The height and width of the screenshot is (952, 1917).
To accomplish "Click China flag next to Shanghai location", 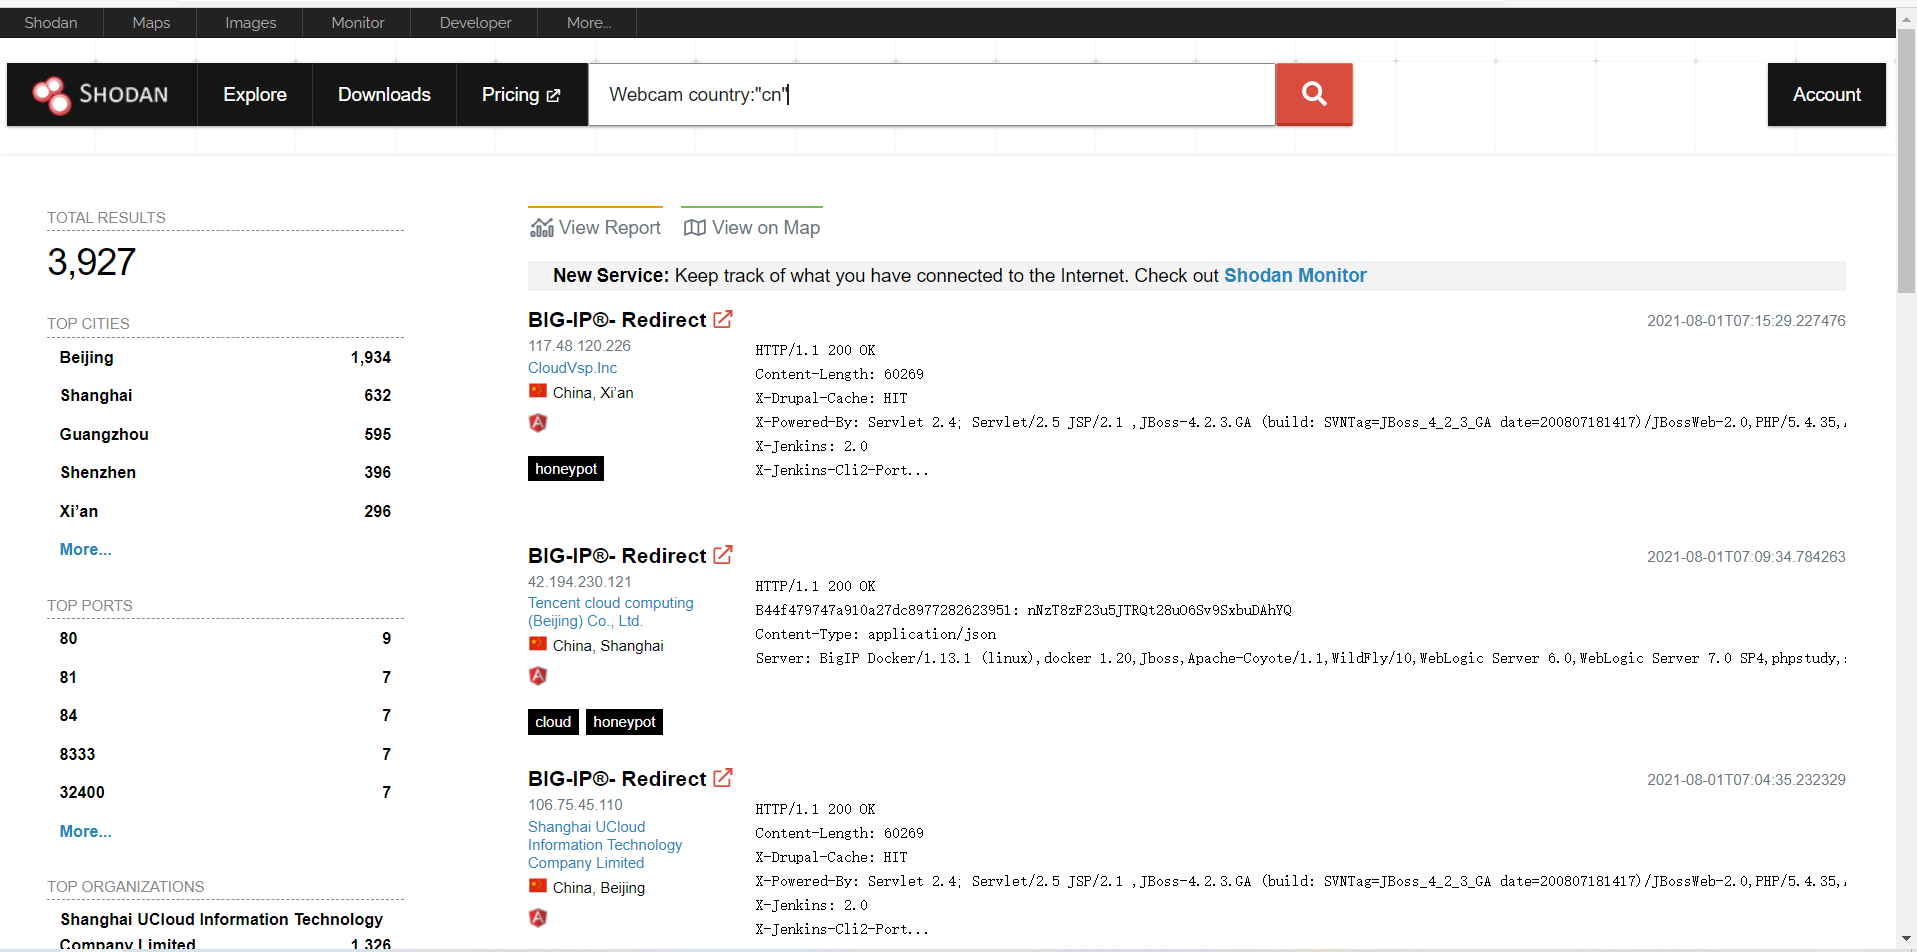I will click(538, 645).
